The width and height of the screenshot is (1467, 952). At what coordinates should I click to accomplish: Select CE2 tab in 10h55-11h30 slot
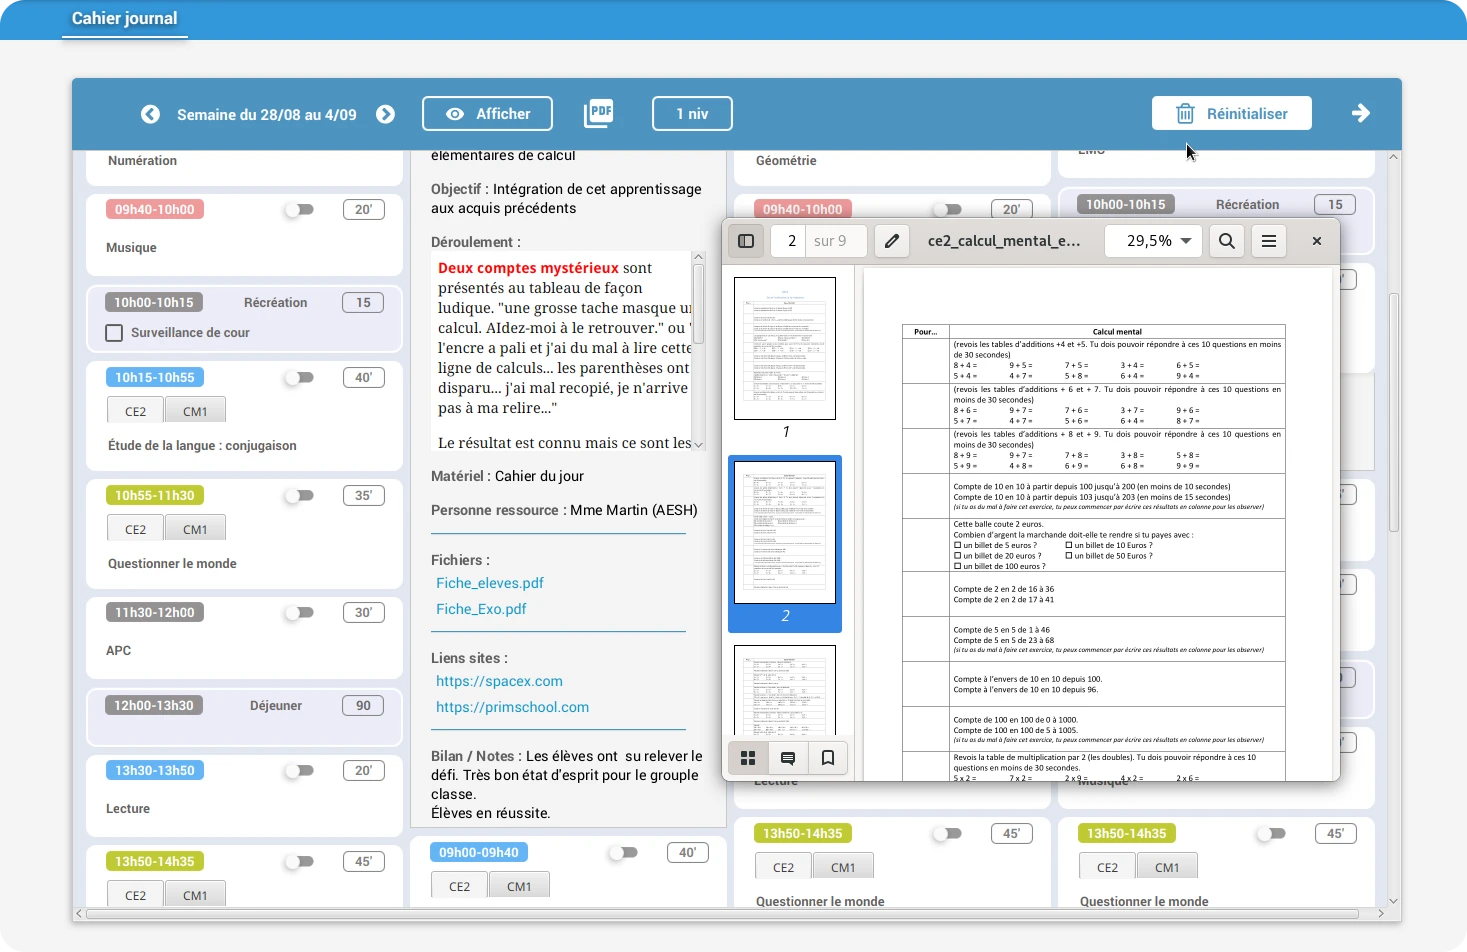point(136,529)
